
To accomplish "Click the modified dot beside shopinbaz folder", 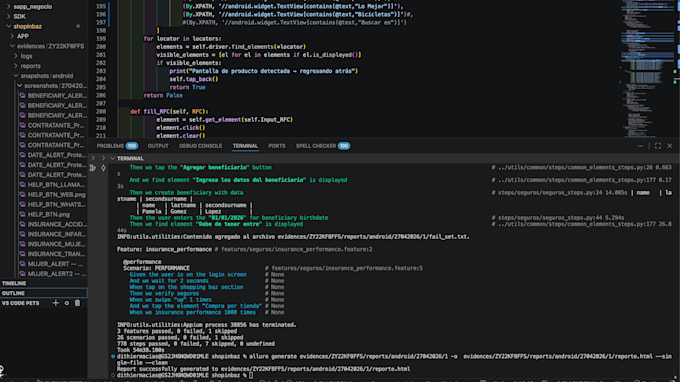I will [78, 26].
